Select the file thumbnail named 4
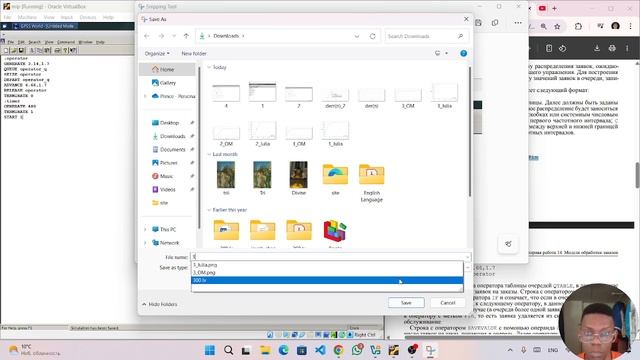This screenshot has height=360, width=640. [x=226, y=95]
